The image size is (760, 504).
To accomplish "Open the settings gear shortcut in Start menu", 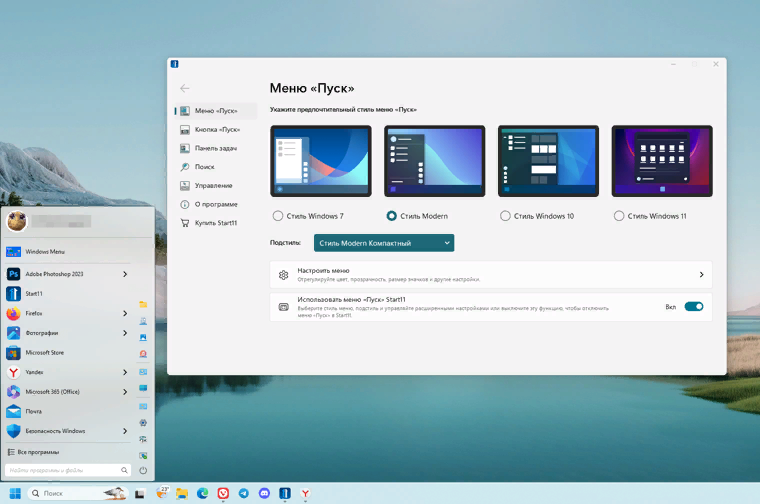I will 143,423.
